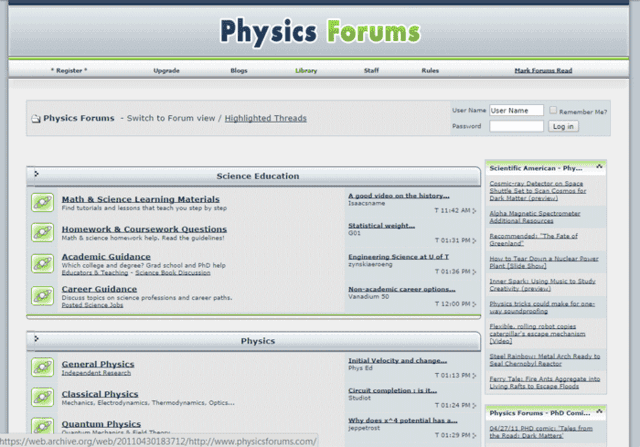The image size is (640, 447).
Task: Open Quantum Physics forum
Action: pyautogui.click(x=101, y=424)
